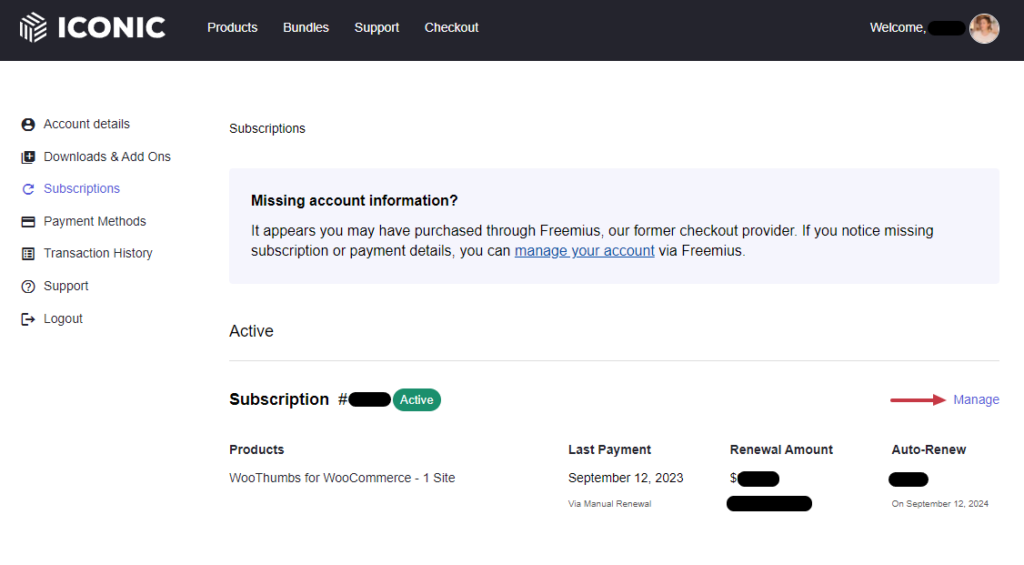Click the 'Subscriptions' page title
This screenshot has height=565, width=1024.
(267, 129)
